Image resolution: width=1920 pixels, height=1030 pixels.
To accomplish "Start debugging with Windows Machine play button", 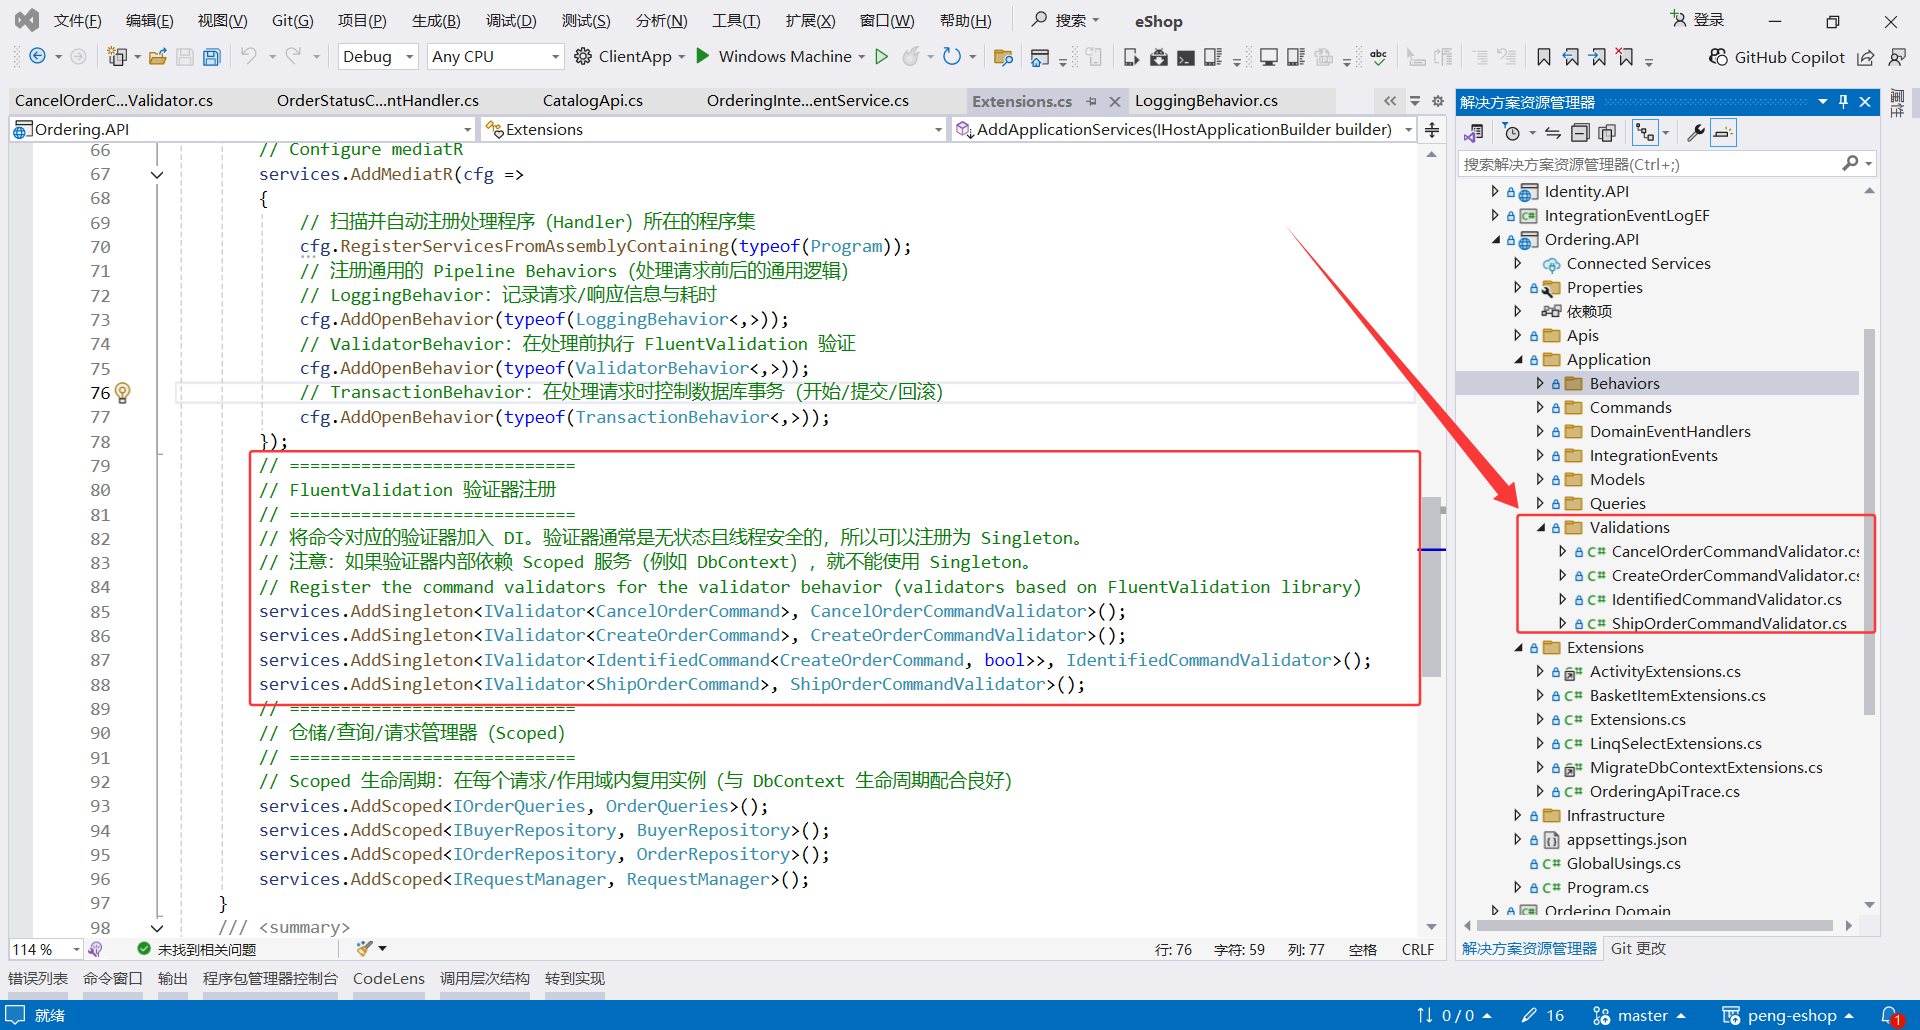I will pyautogui.click(x=703, y=56).
